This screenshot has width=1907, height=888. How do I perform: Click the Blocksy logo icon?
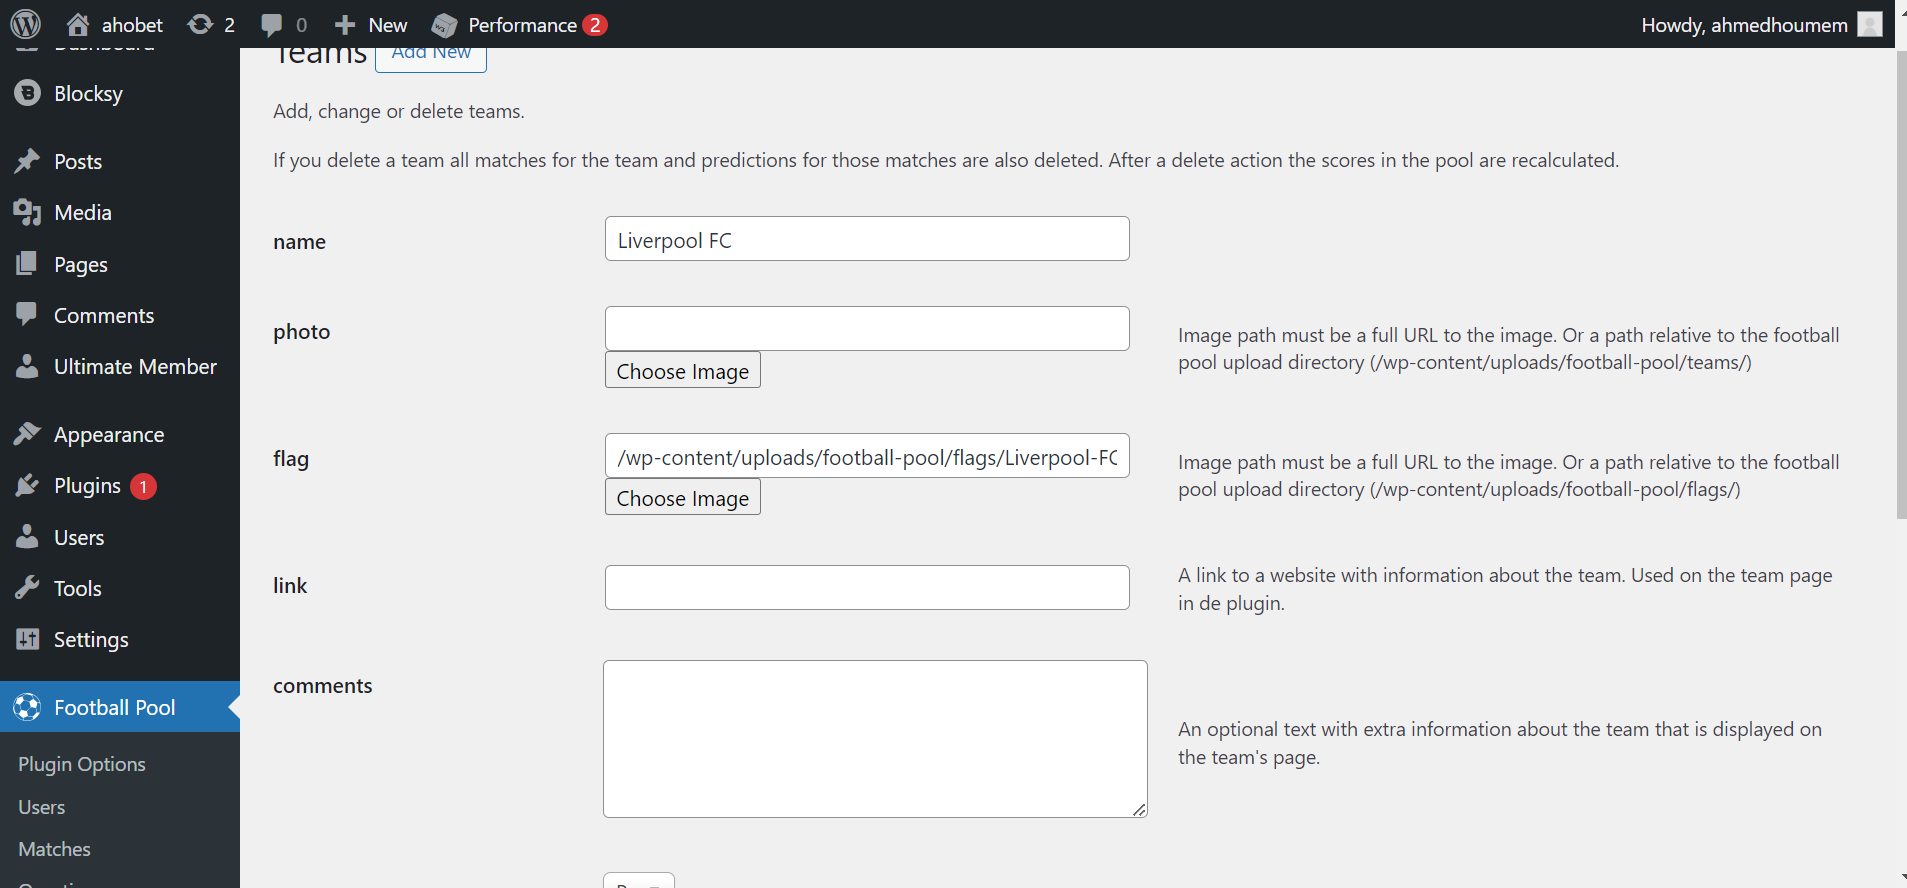(x=27, y=93)
